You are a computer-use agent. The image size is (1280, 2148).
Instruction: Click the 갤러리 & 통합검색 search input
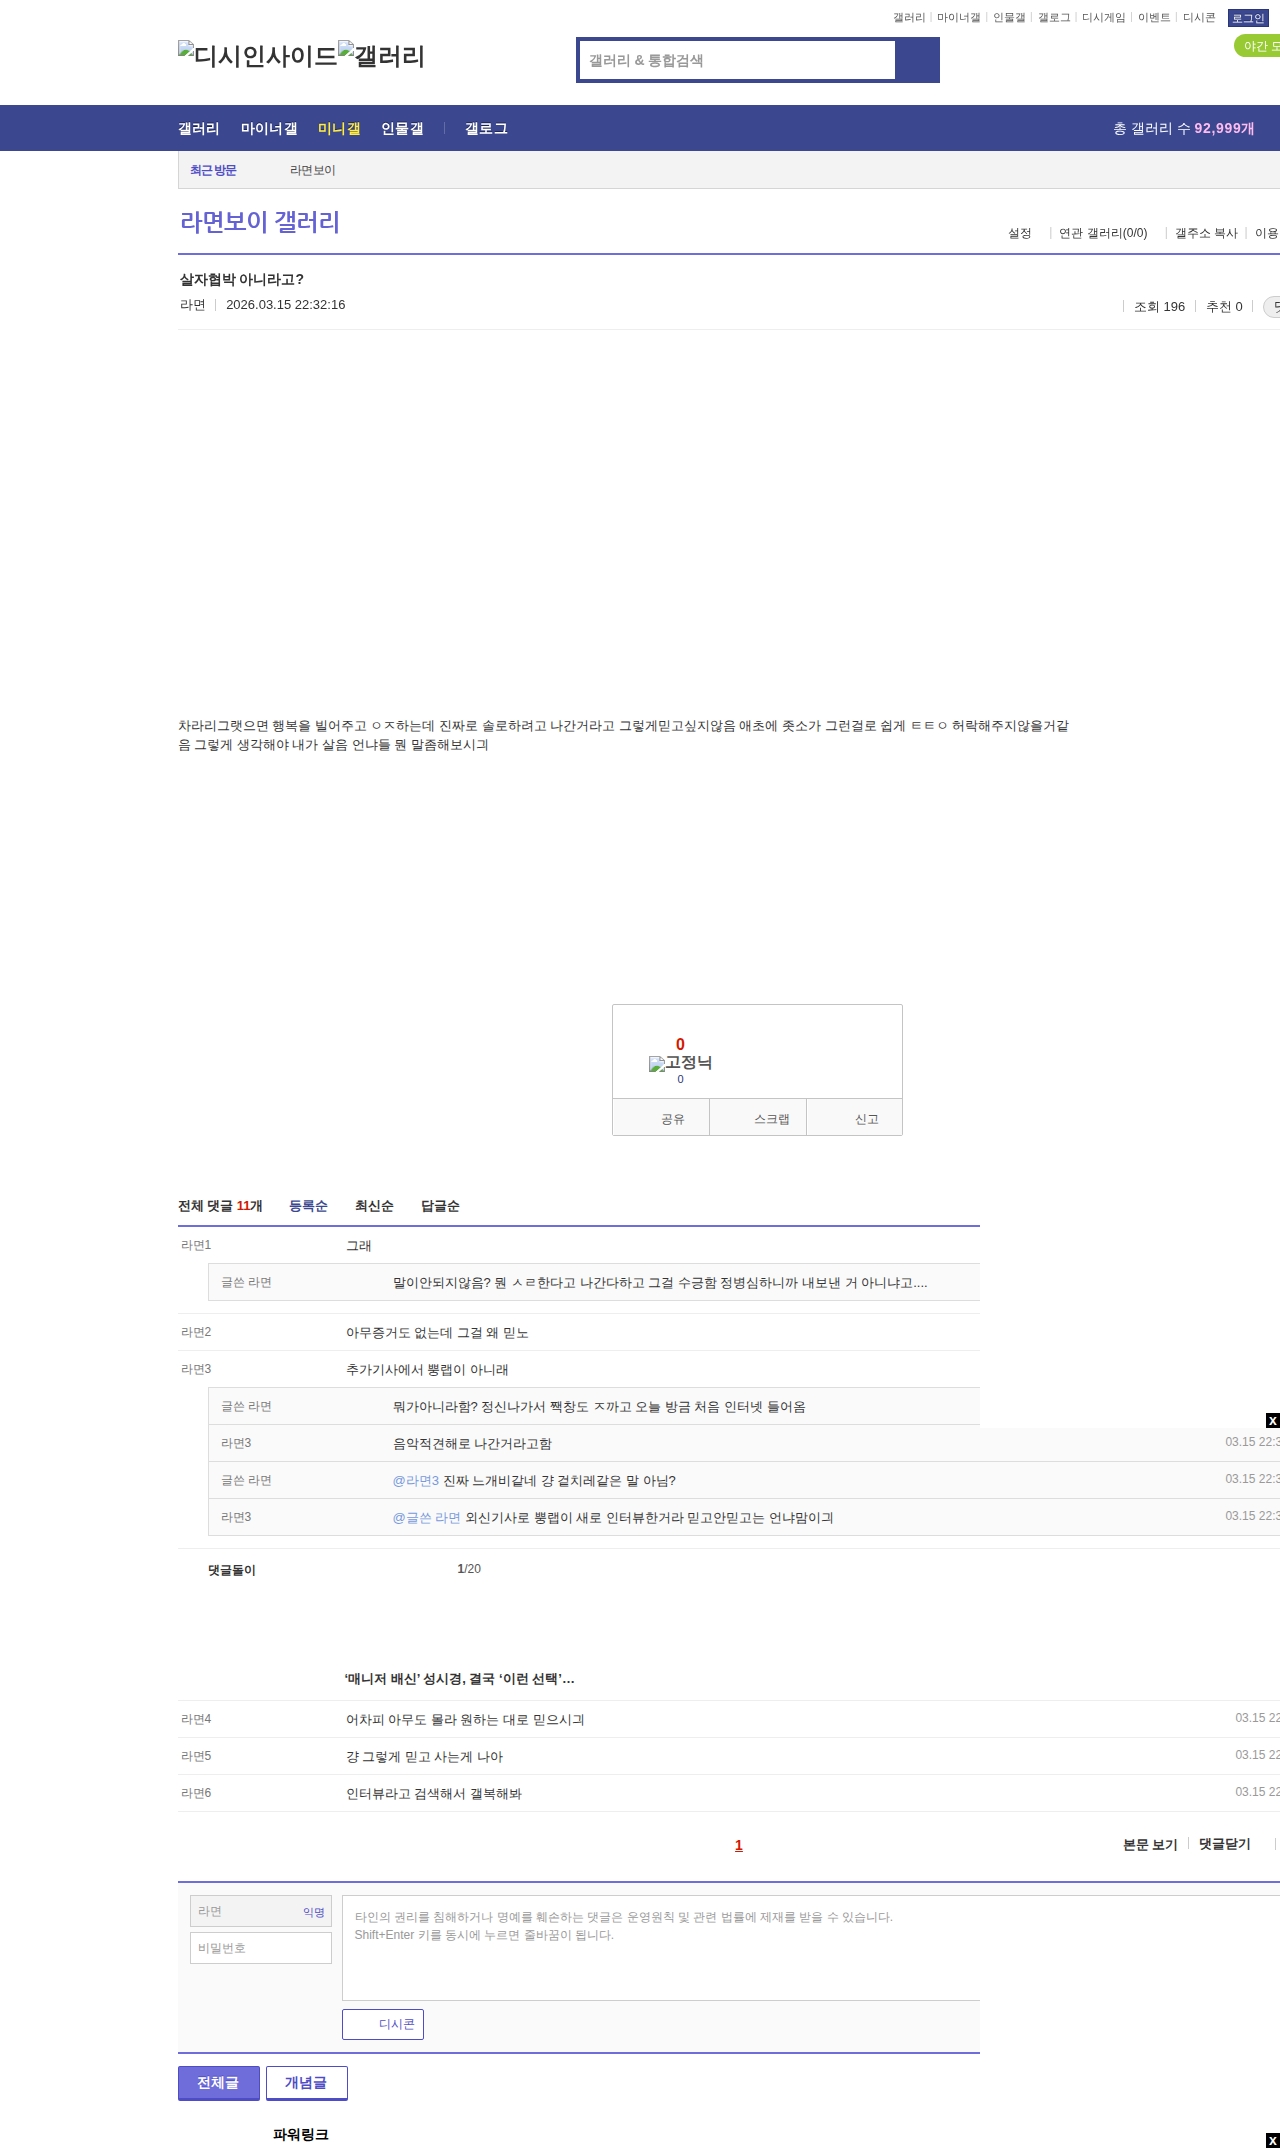click(x=738, y=60)
